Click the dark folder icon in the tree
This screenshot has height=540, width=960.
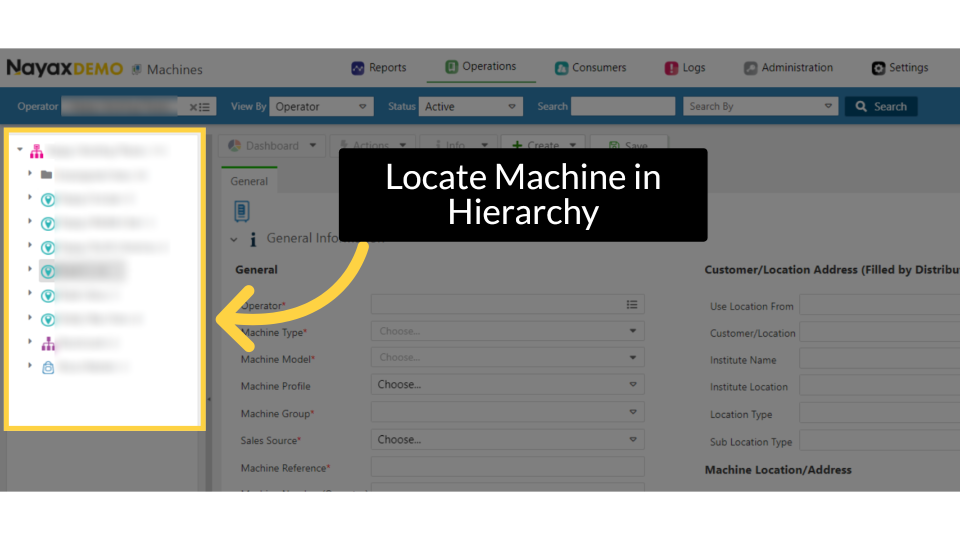click(47, 175)
